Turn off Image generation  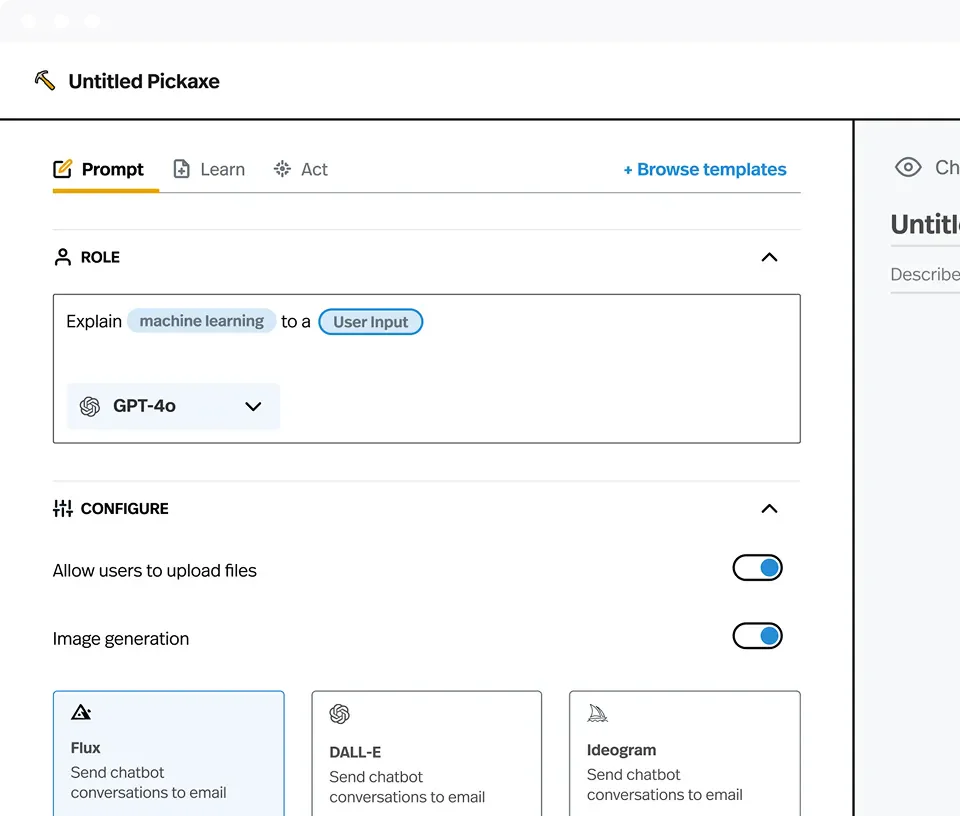point(757,636)
